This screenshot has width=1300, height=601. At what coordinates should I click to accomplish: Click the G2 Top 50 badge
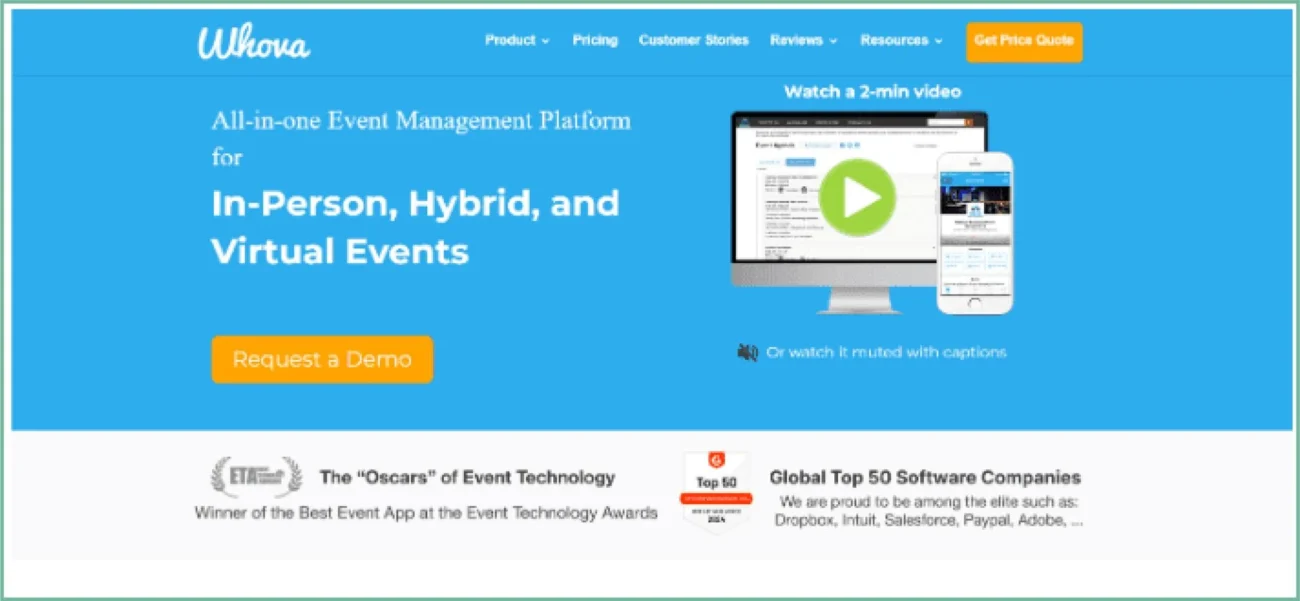(x=716, y=492)
